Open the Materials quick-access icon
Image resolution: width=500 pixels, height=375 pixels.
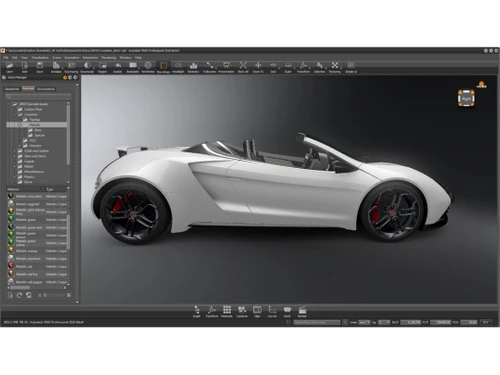point(227,311)
